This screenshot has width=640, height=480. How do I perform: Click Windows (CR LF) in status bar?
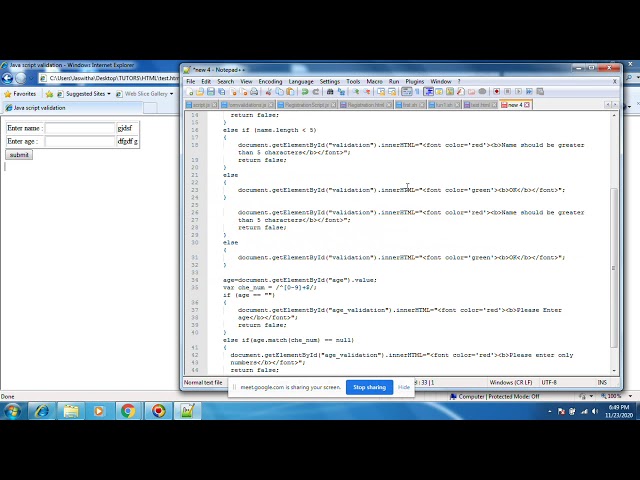(511, 382)
